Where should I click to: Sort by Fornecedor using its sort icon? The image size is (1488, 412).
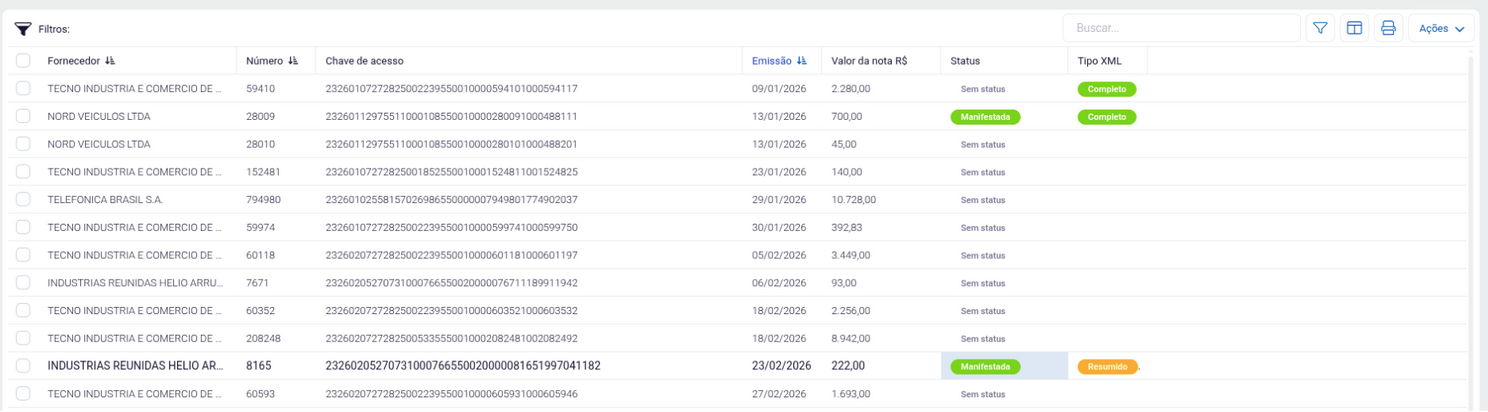click(x=110, y=61)
